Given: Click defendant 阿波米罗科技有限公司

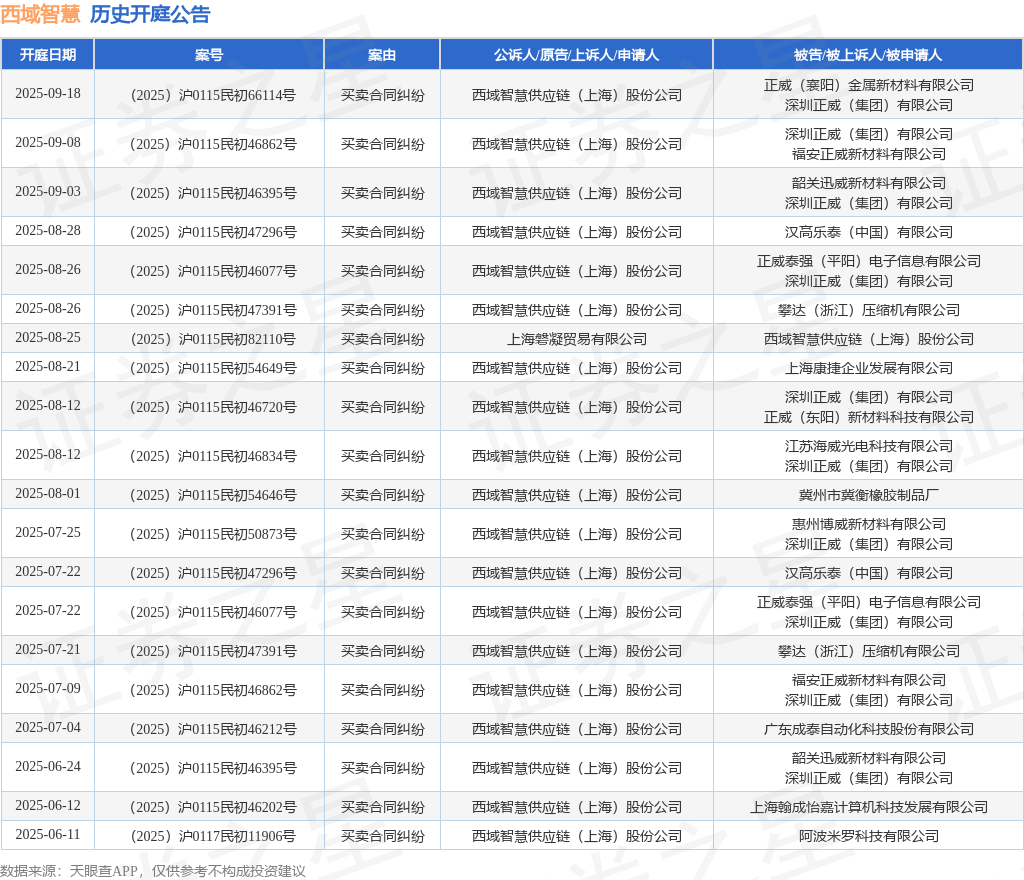Looking at the screenshot, I should coord(869,836).
